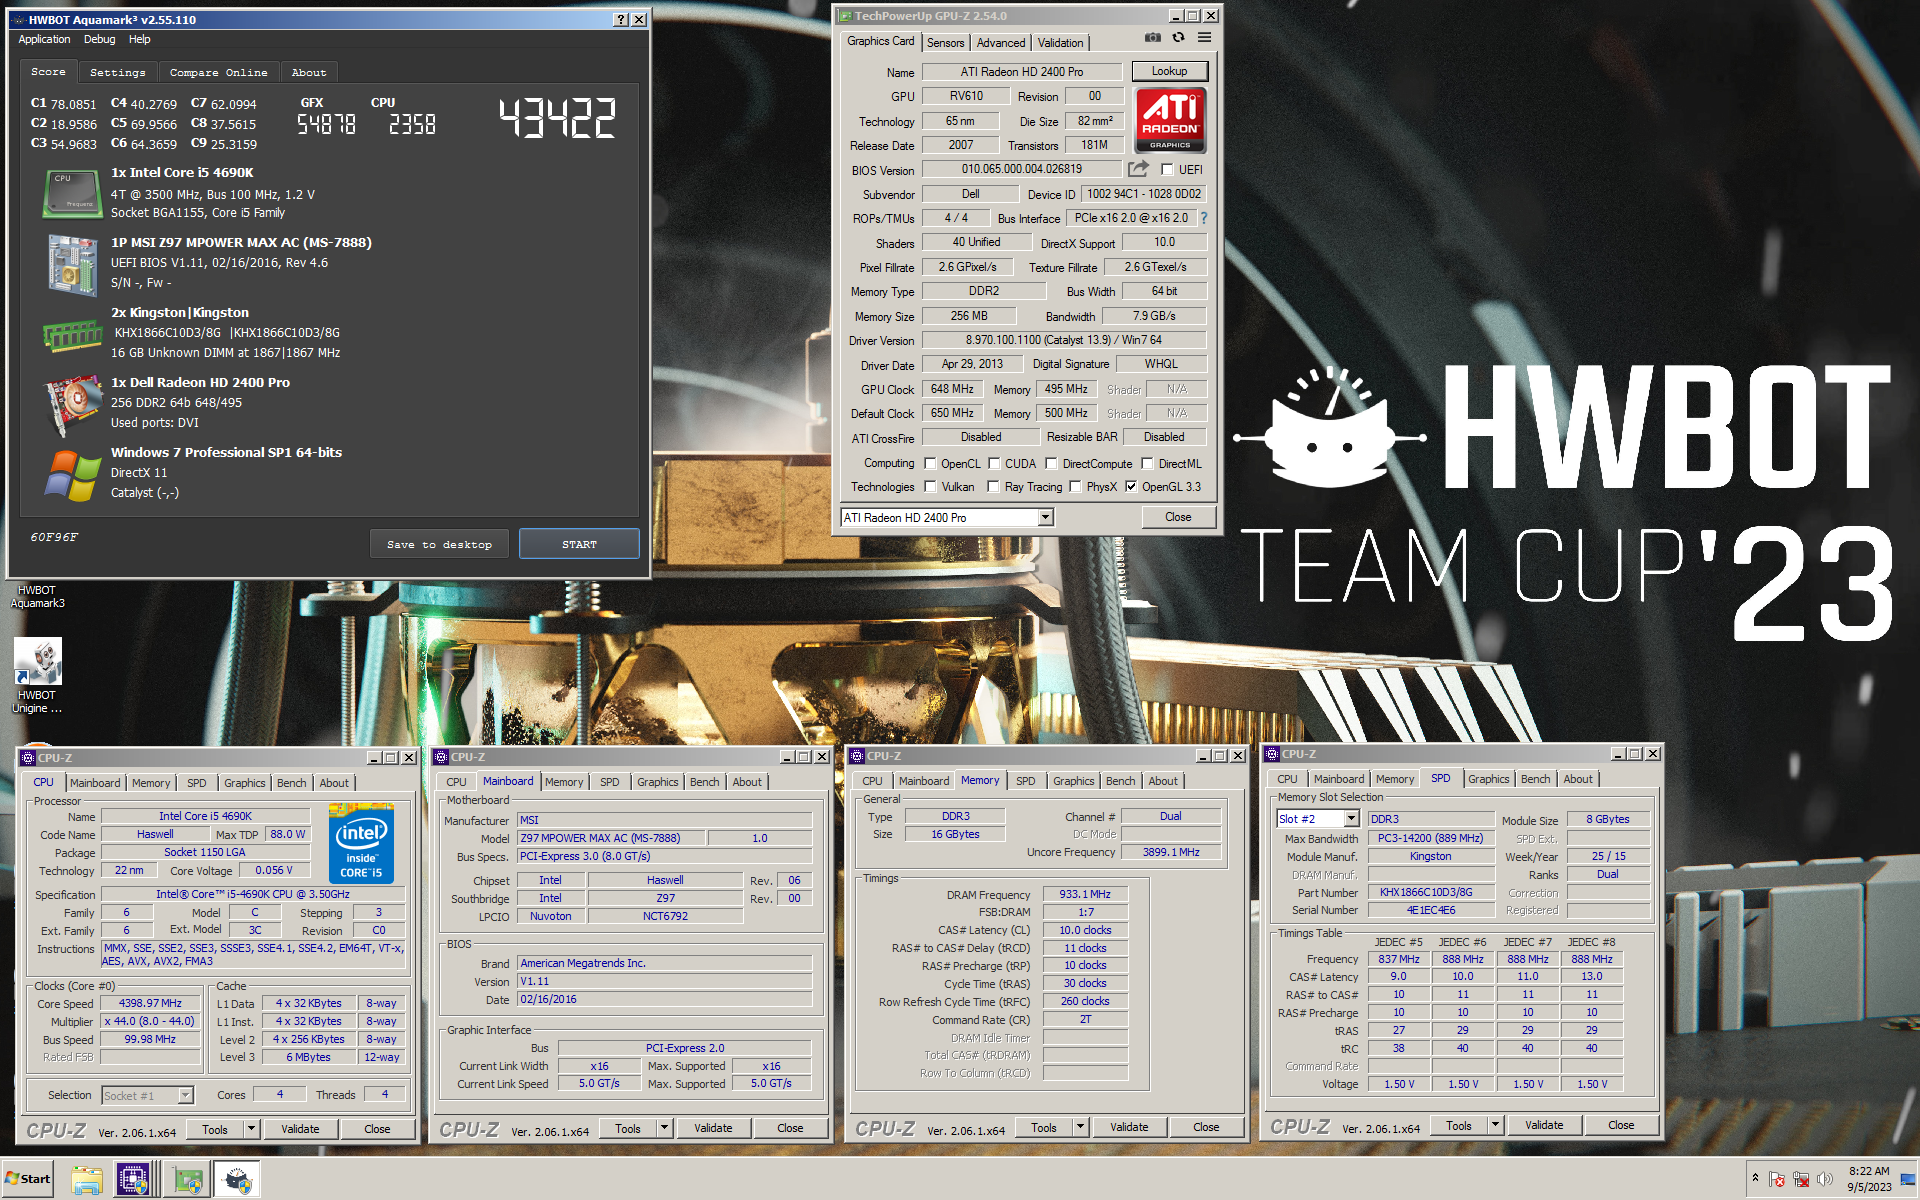This screenshot has height=1200, width=1920.
Task: Click the Aquamark total score 43422
Action: point(557,118)
